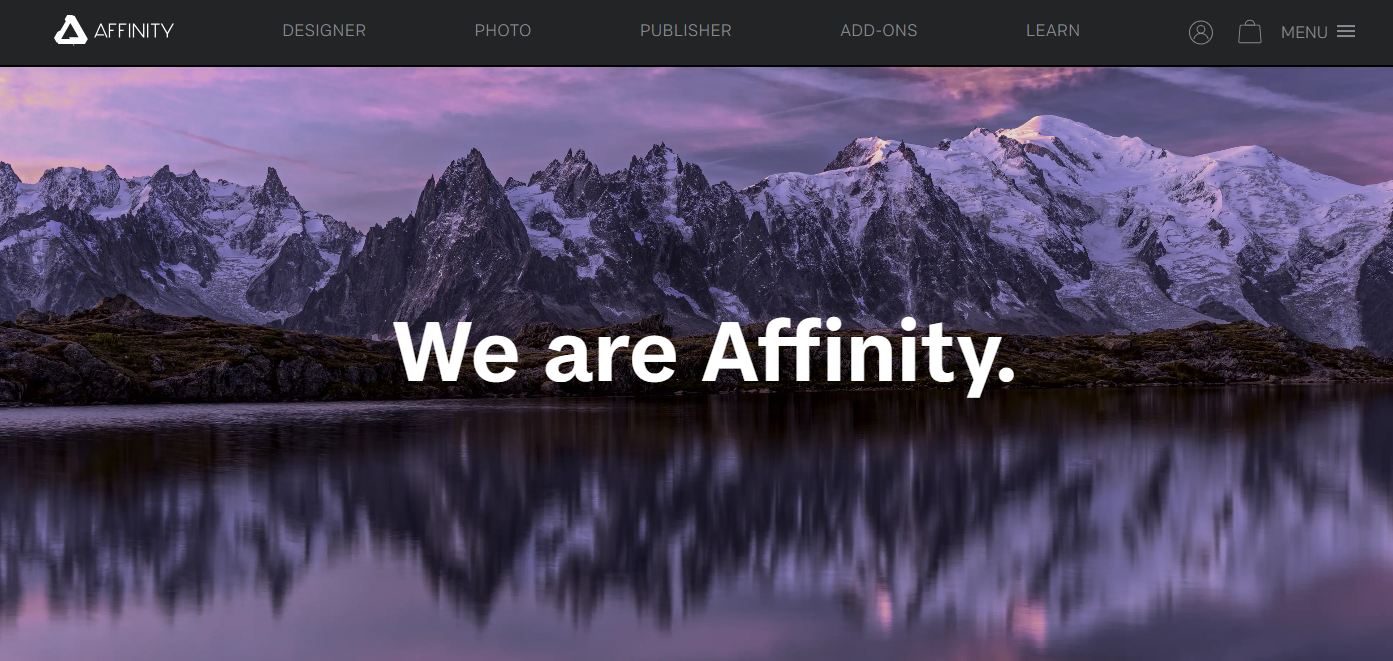1393x661 pixels.
Task: Go to the PHOTO product page
Action: click(503, 31)
